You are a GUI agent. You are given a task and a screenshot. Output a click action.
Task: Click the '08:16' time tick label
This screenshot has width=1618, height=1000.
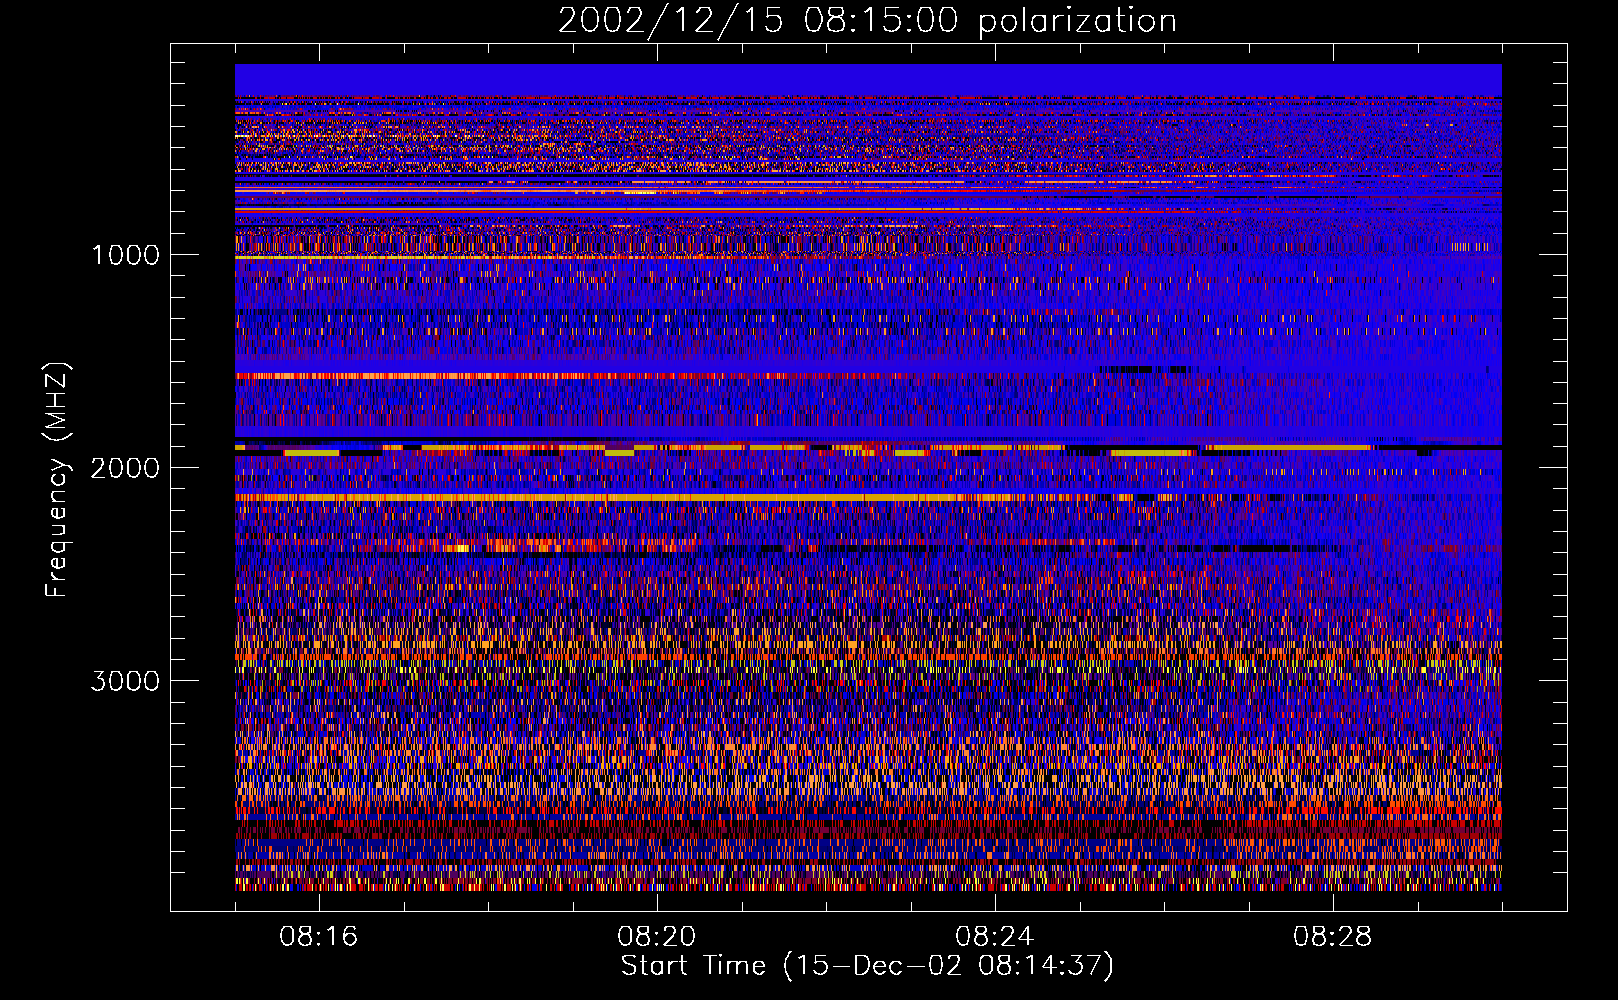319,937
